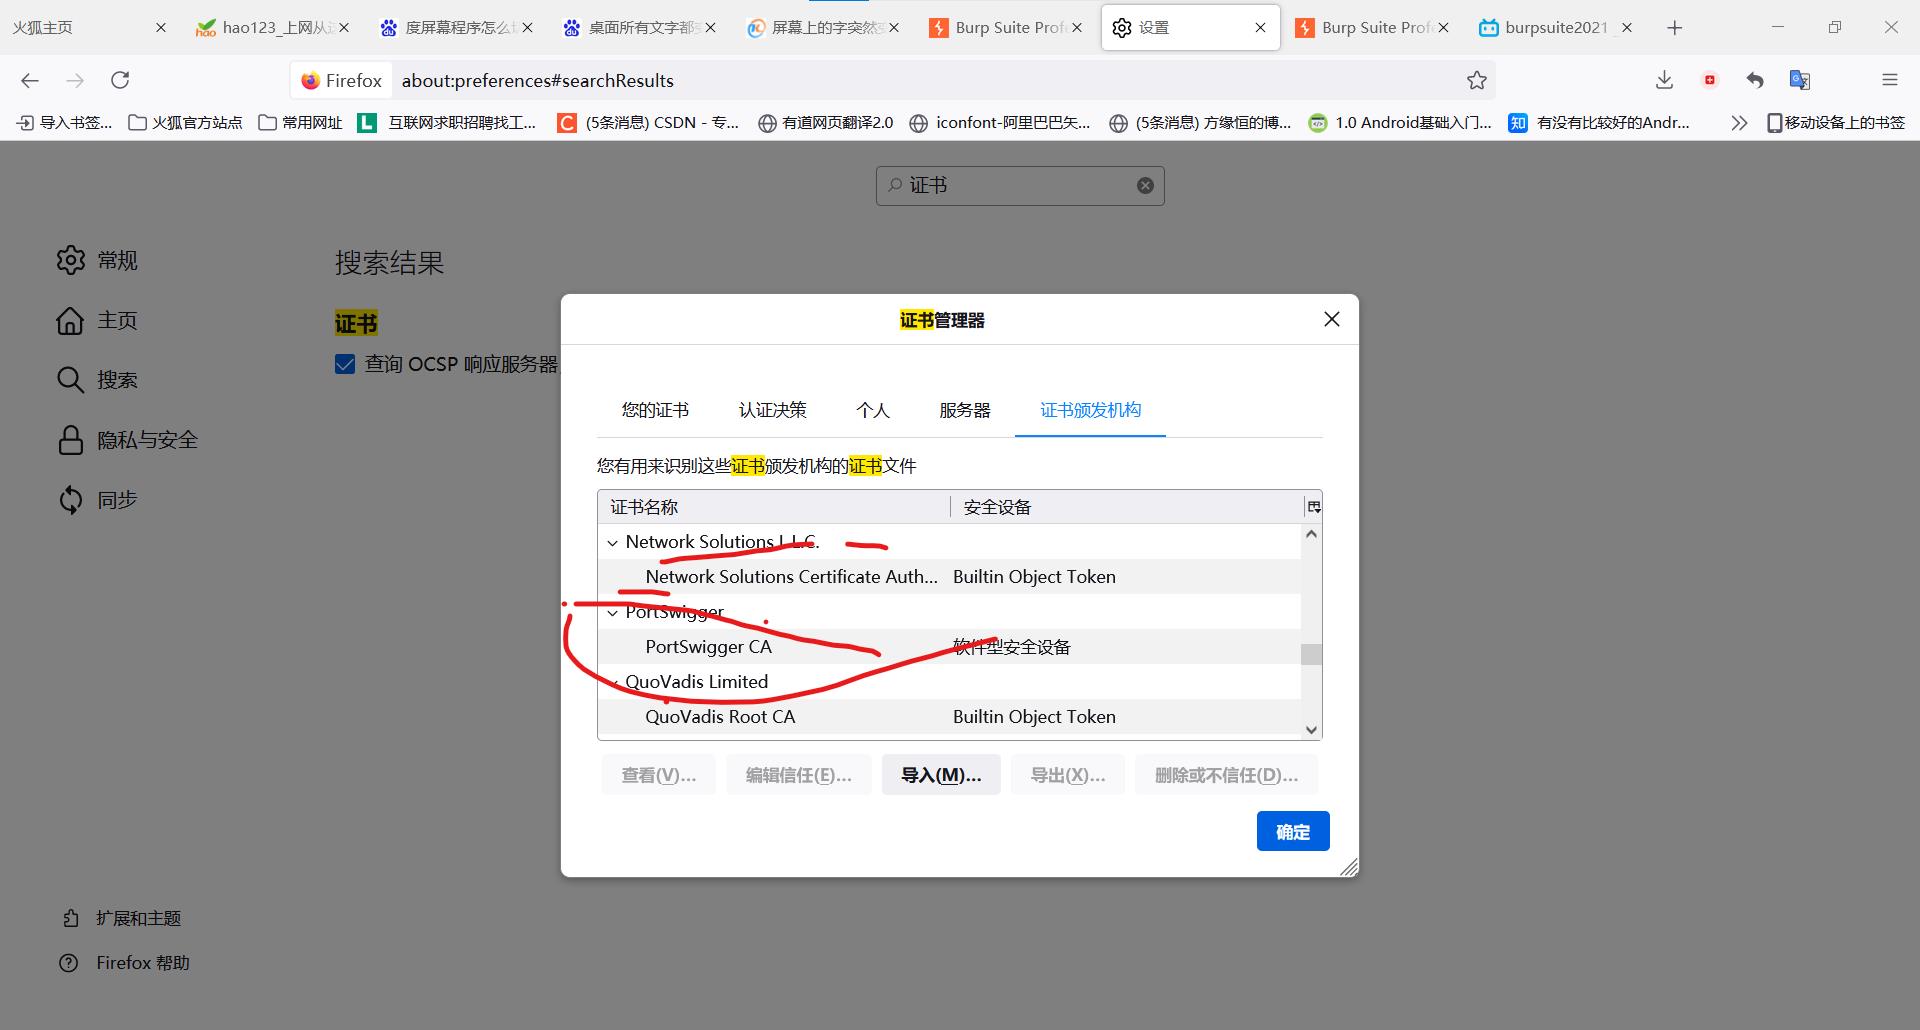Screen dimensions: 1920x1030
Task: Open 主页 settings category
Action: [97, 320]
